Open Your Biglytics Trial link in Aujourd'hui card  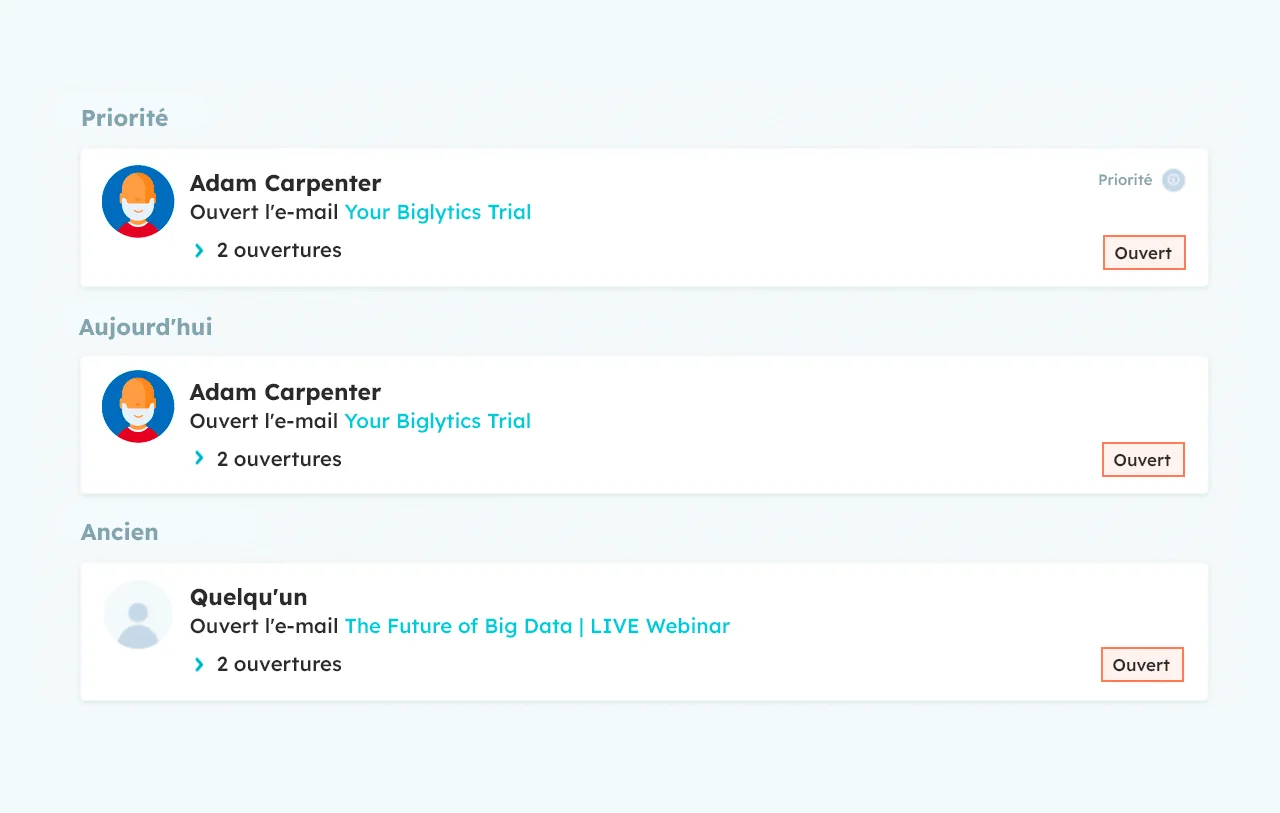(438, 421)
